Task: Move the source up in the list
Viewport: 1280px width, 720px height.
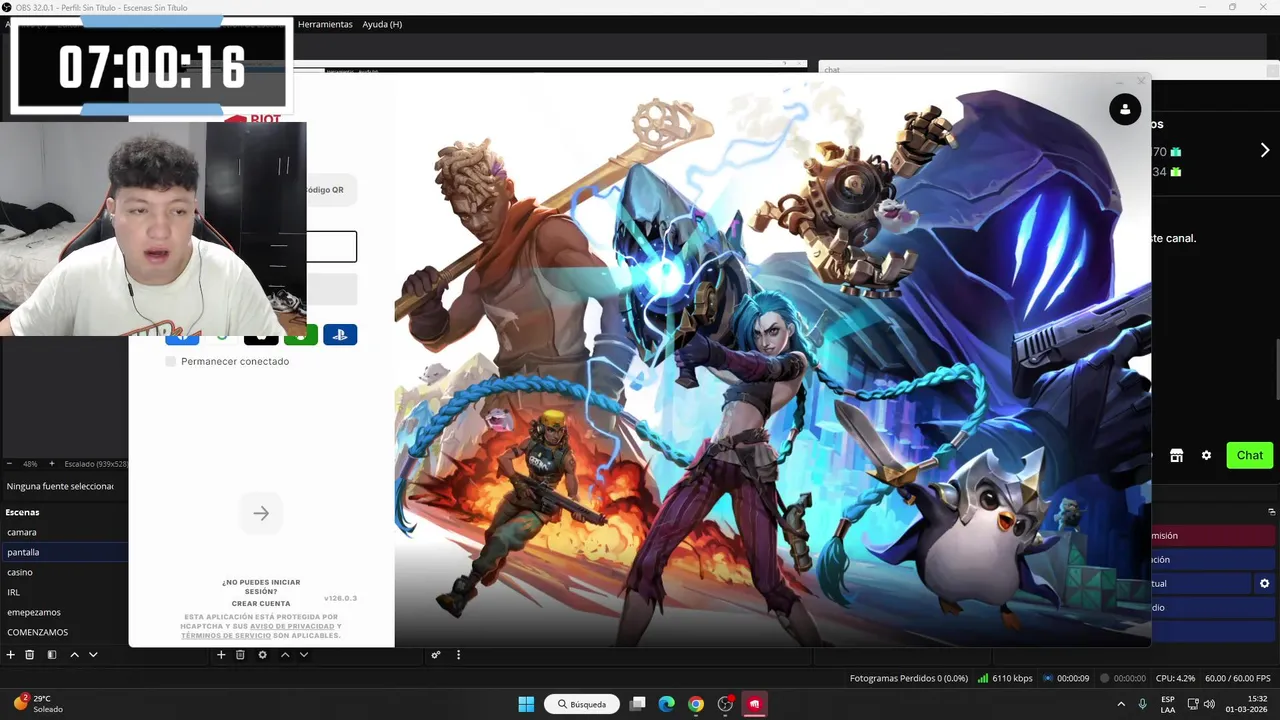Action: pyautogui.click(x=284, y=655)
